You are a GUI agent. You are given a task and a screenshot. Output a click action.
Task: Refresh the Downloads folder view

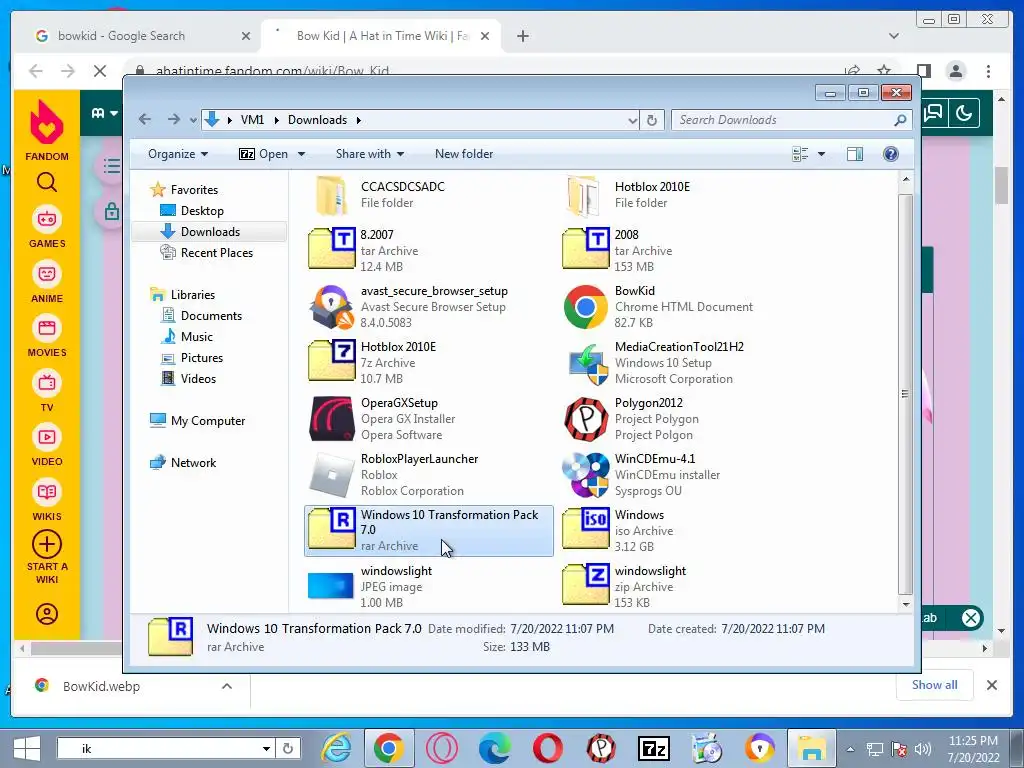pyautogui.click(x=652, y=120)
